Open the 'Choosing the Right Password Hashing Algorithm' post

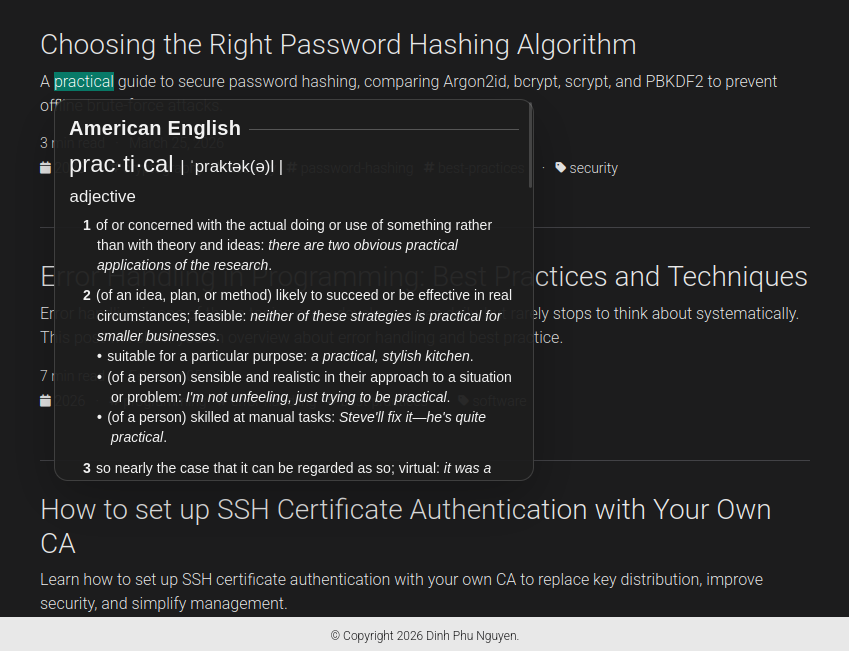[x=338, y=45]
